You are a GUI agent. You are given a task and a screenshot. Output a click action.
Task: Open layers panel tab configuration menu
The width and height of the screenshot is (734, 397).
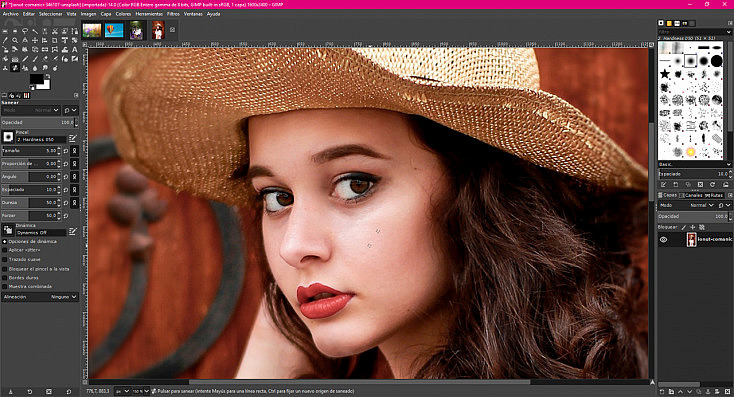(729, 195)
